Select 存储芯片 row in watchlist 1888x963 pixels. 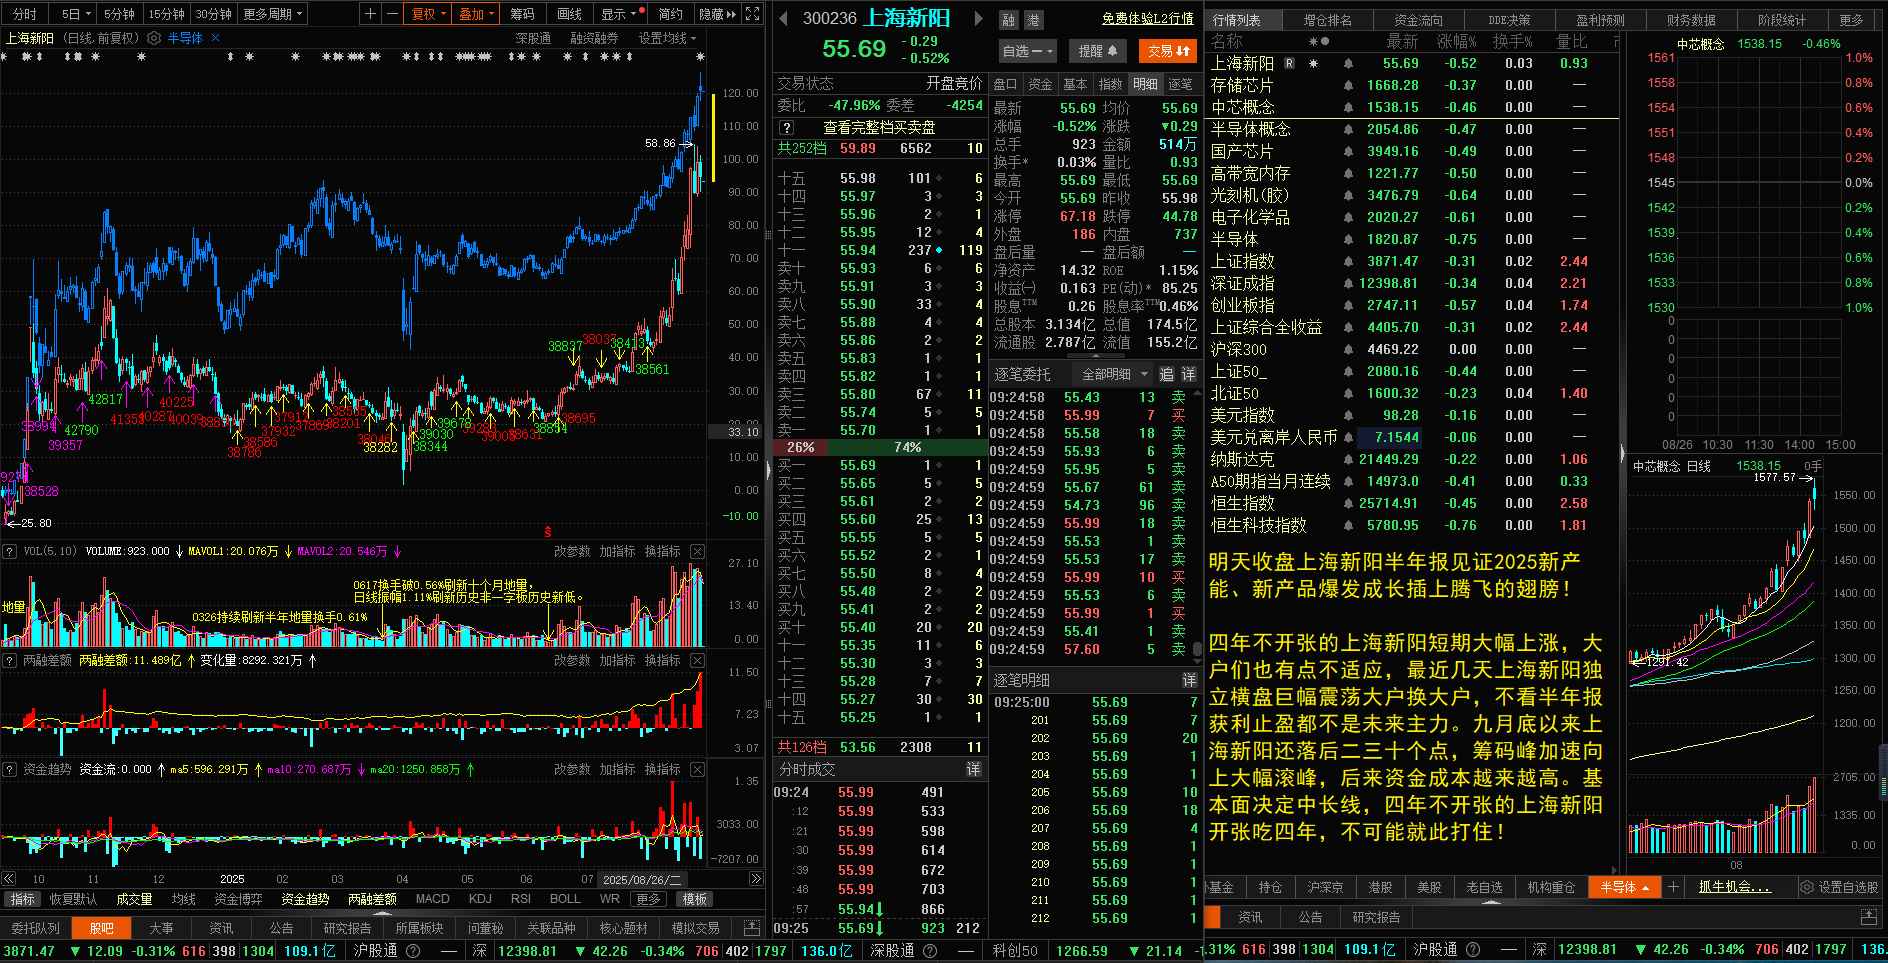tap(1411, 85)
